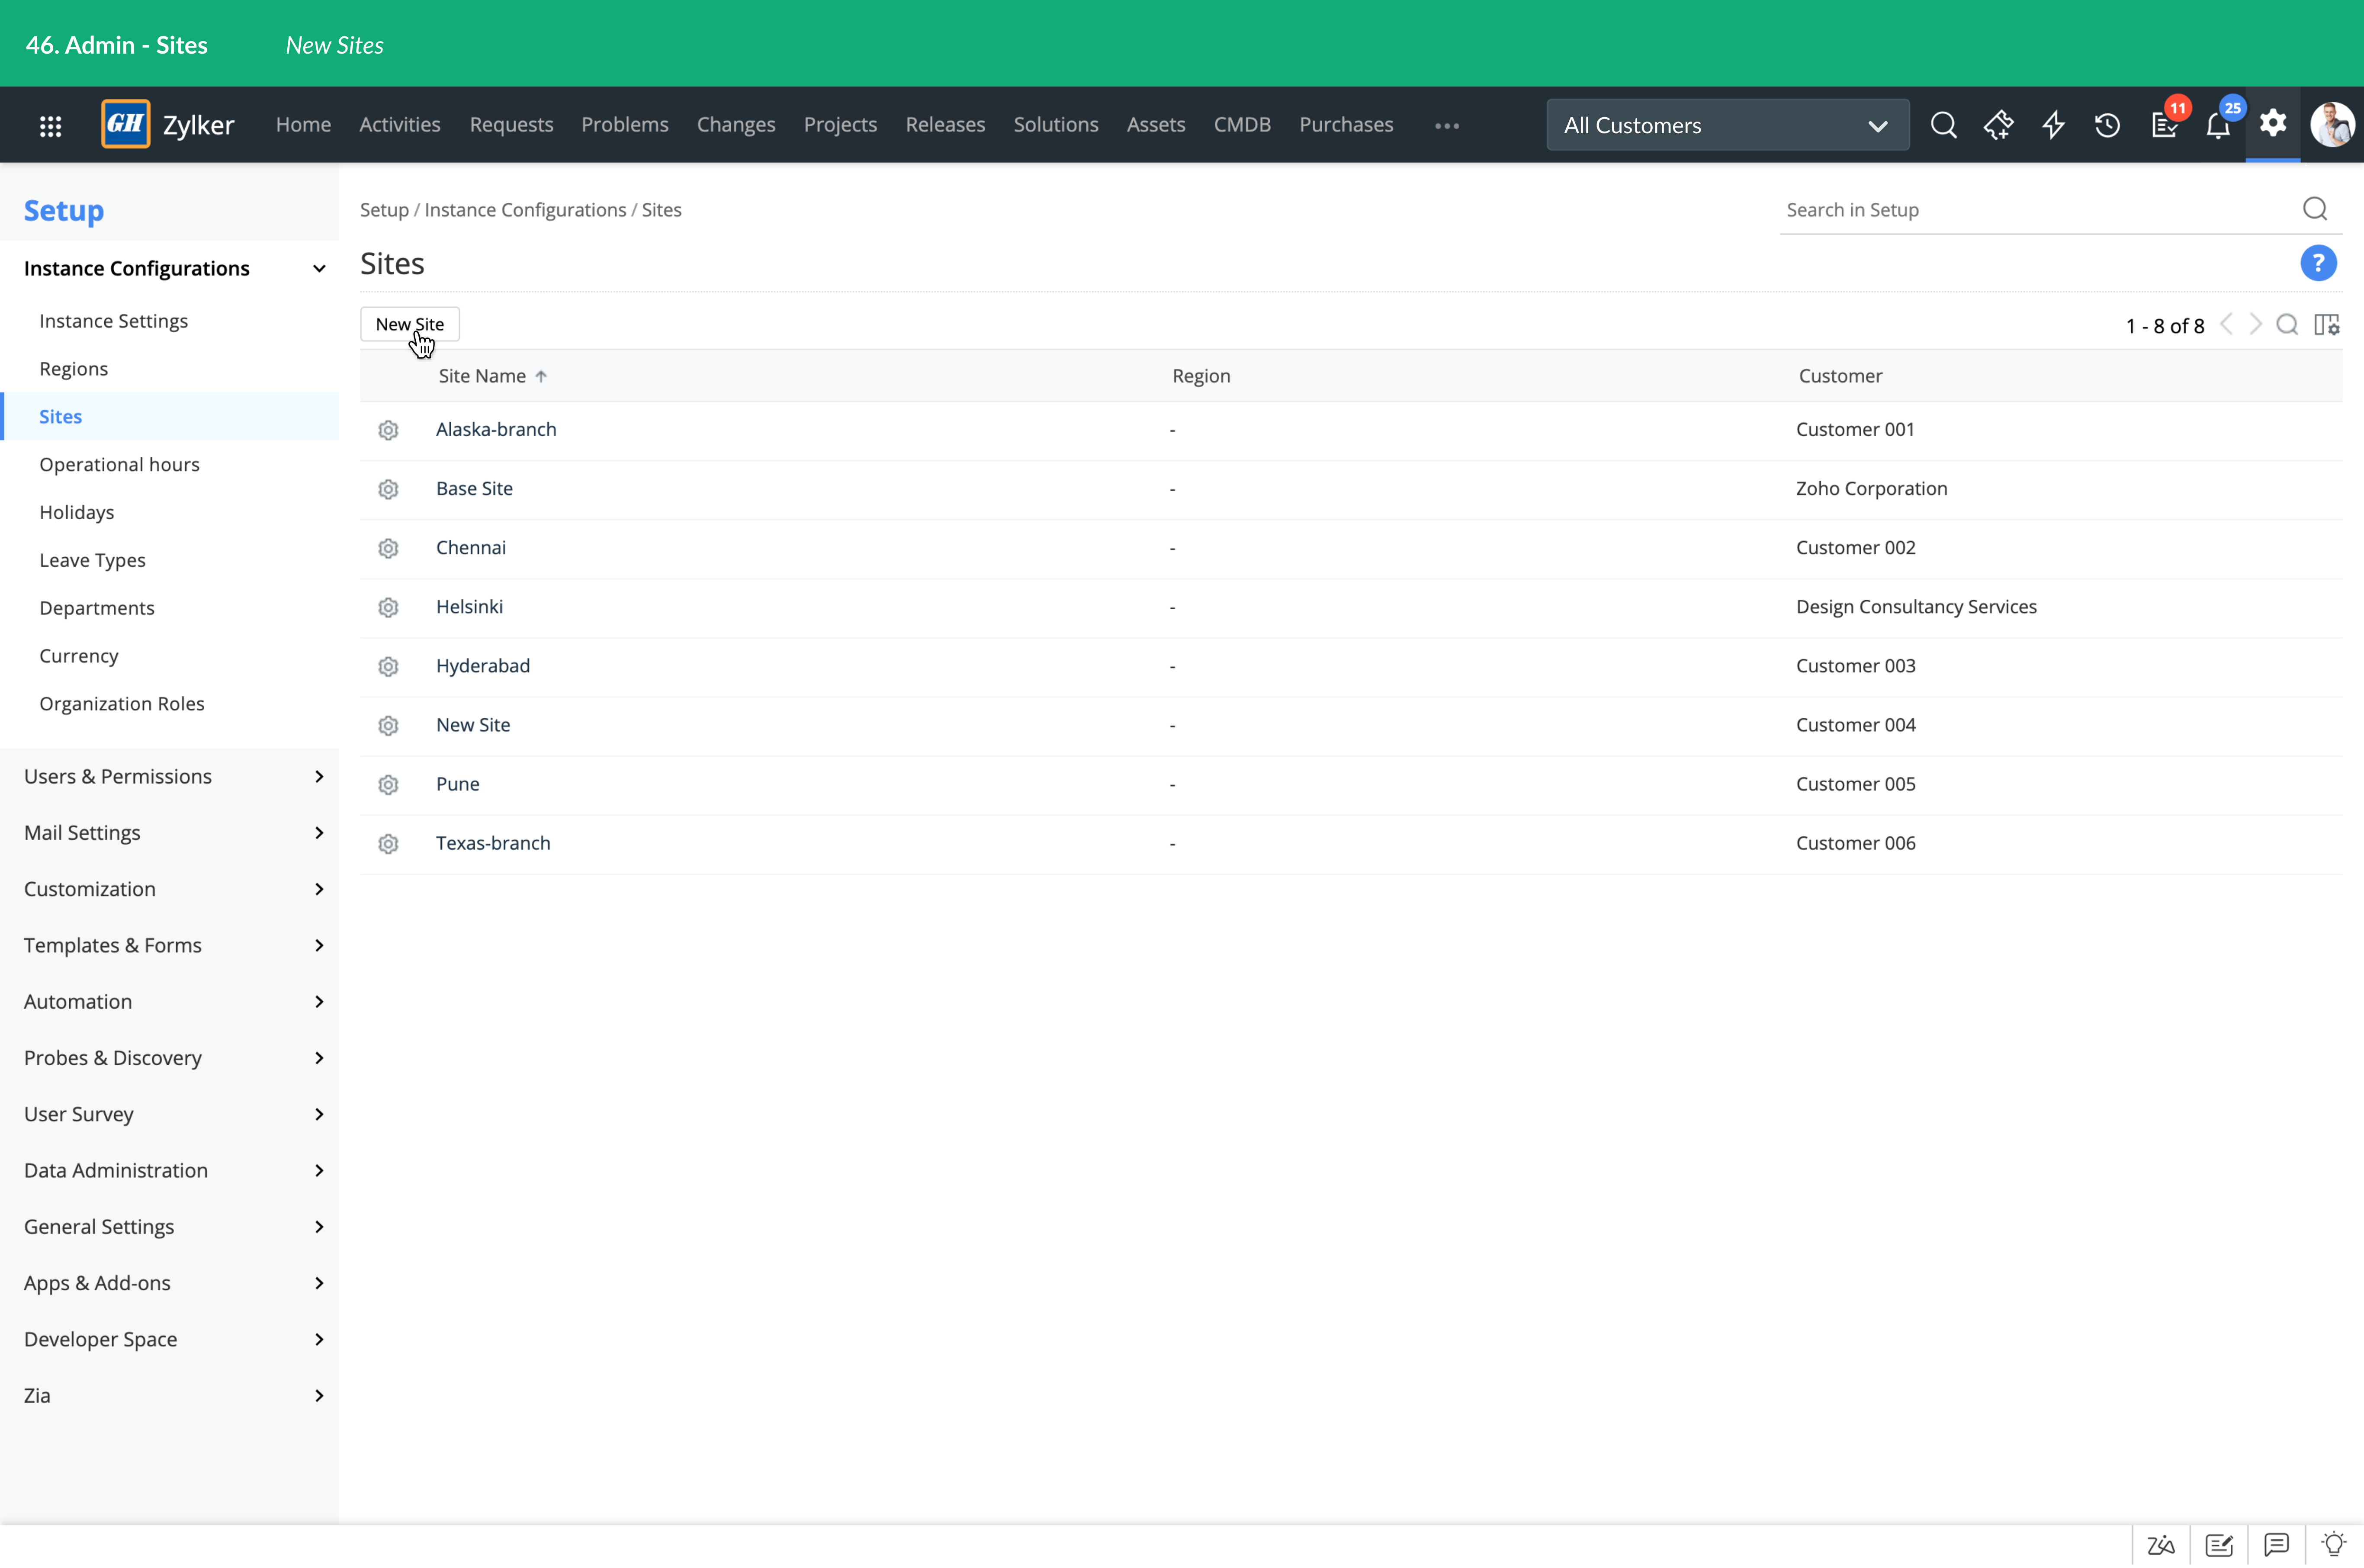This screenshot has height=1568, width=2364.
Task: Open the CMDB module tab
Action: click(x=1242, y=124)
